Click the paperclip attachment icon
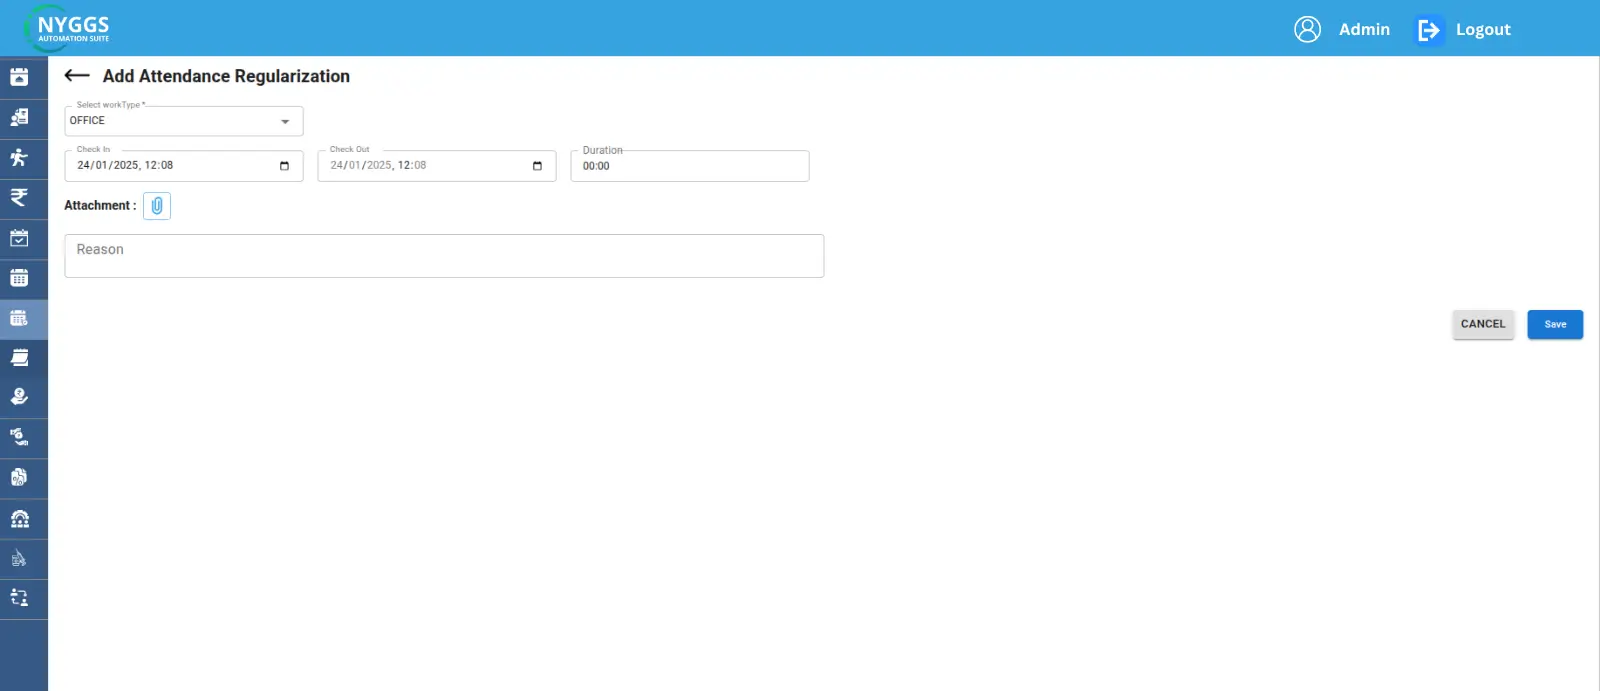This screenshot has height=691, width=1600. click(x=157, y=206)
